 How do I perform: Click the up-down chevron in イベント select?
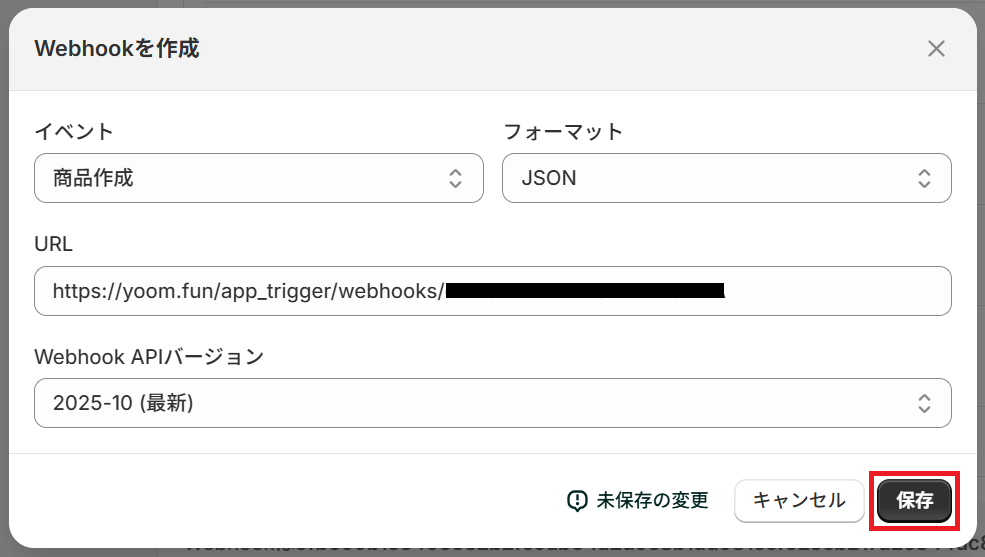point(455,179)
